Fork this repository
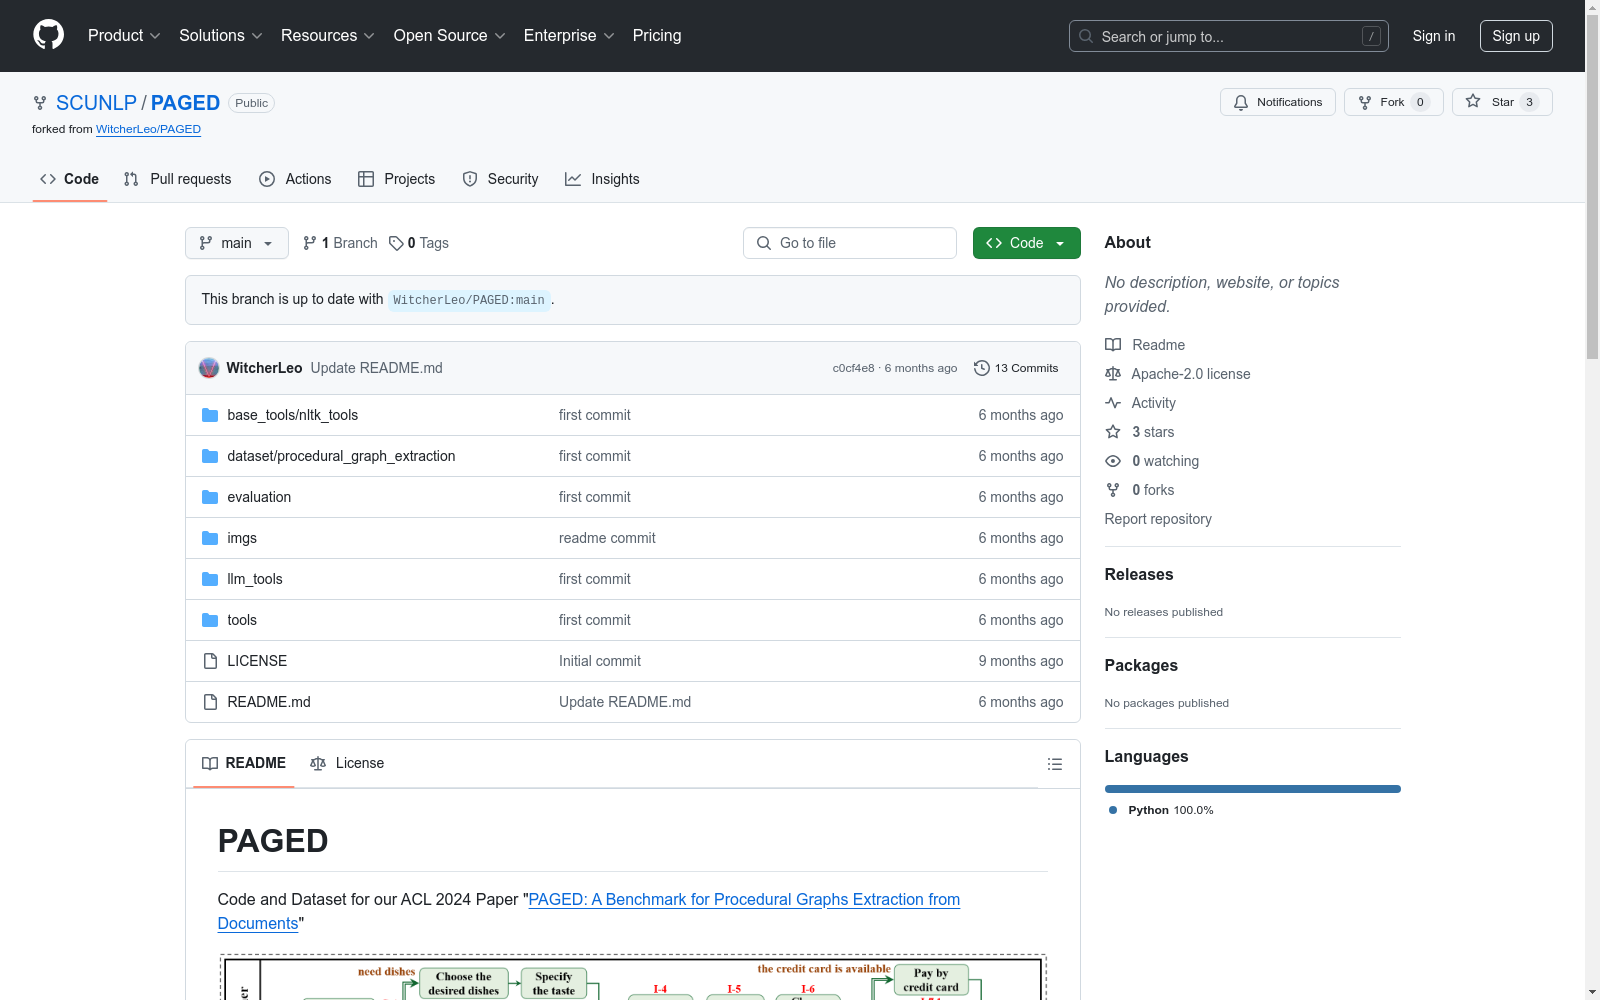The height and width of the screenshot is (1000, 1600). tap(1394, 102)
